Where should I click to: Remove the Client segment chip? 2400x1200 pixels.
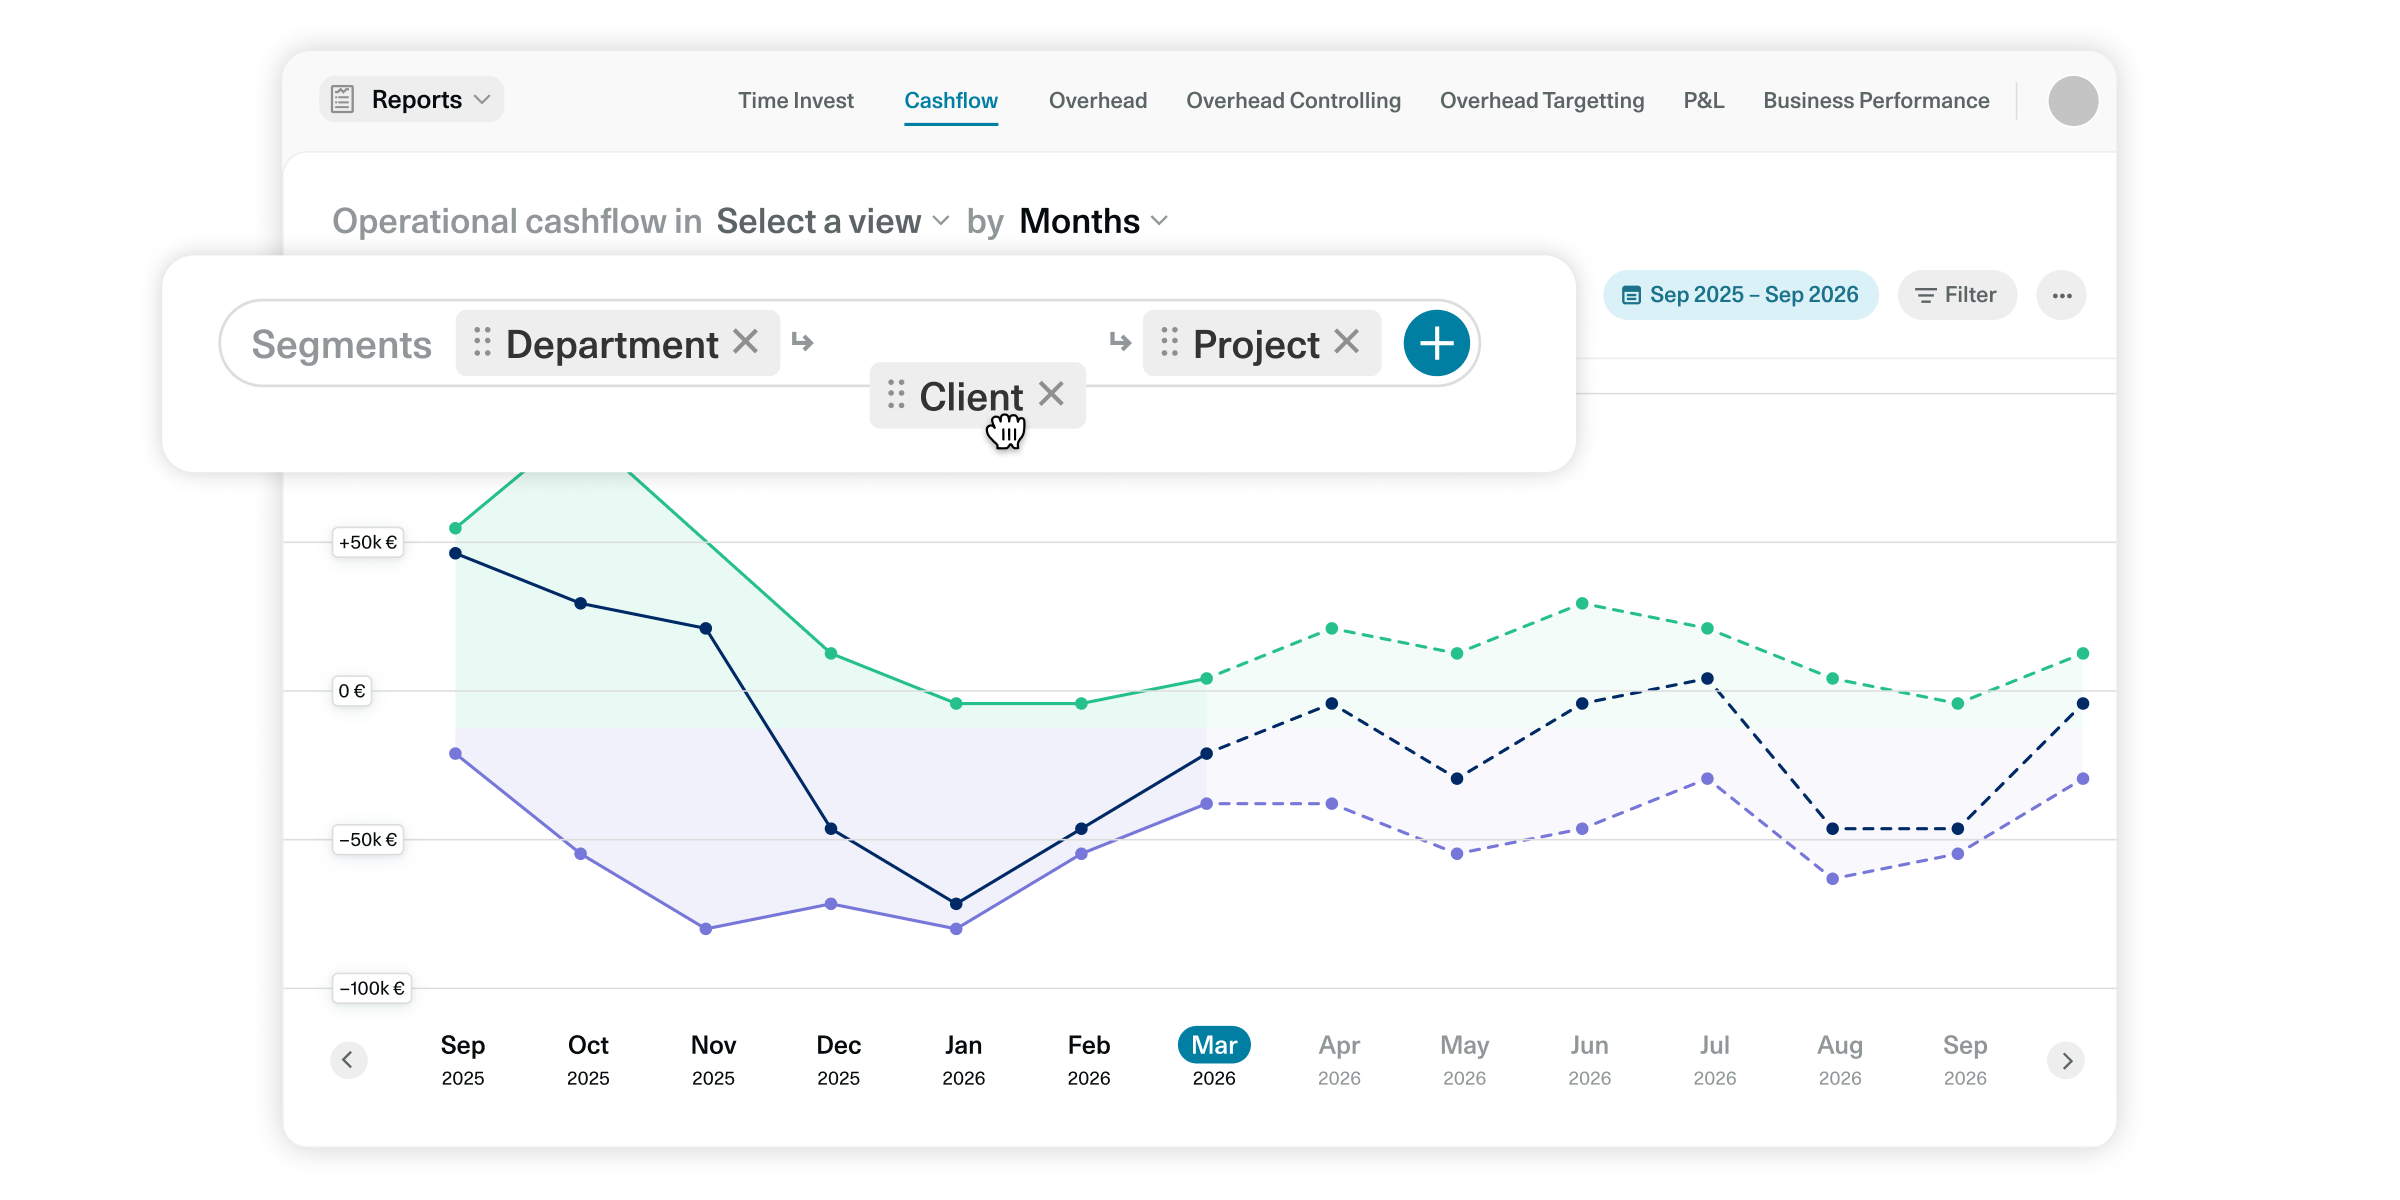click(x=1051, y=394)
